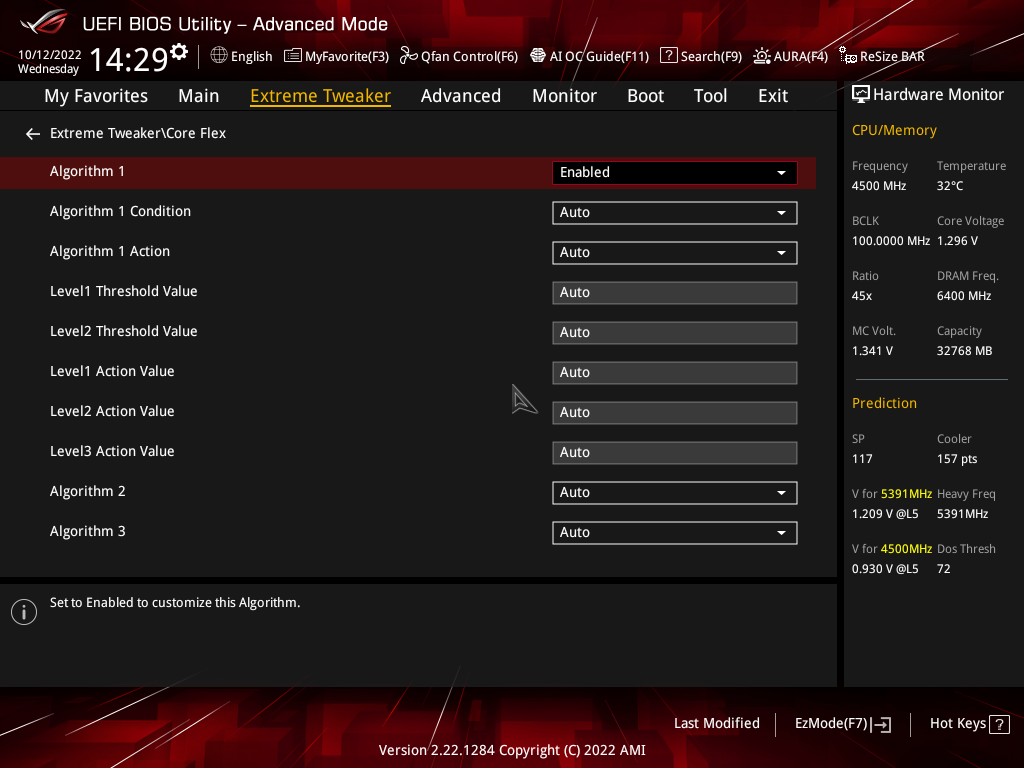Click the 157 pts cooler value

[x=957, y=459]
